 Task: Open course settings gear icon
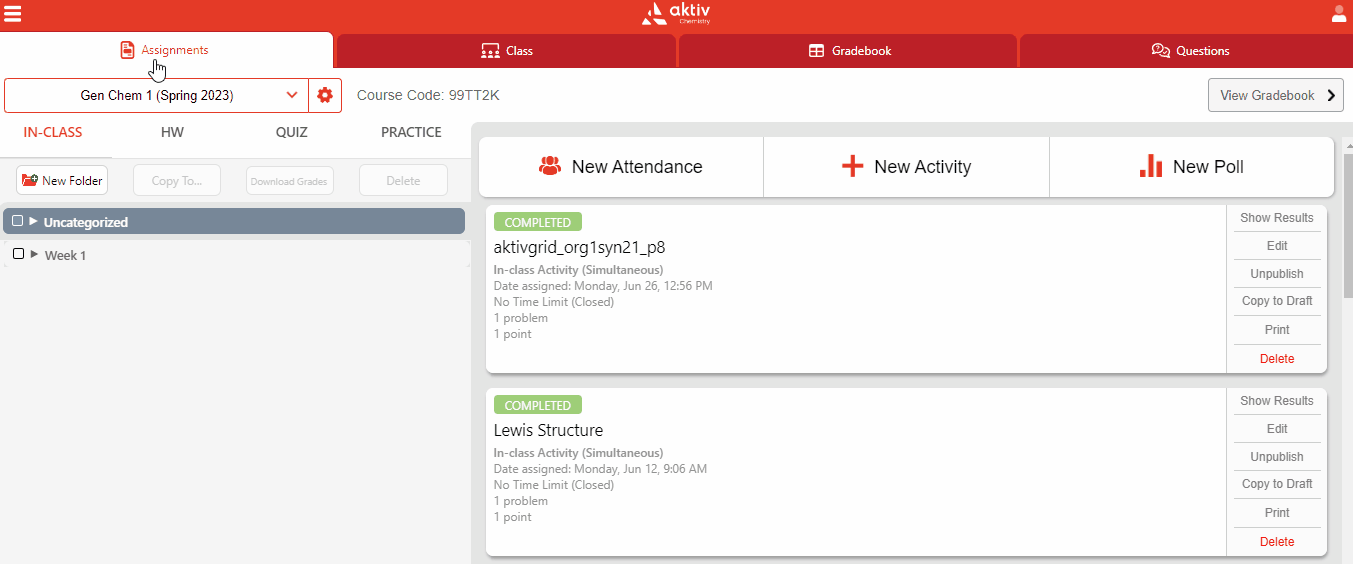point(324,95)
